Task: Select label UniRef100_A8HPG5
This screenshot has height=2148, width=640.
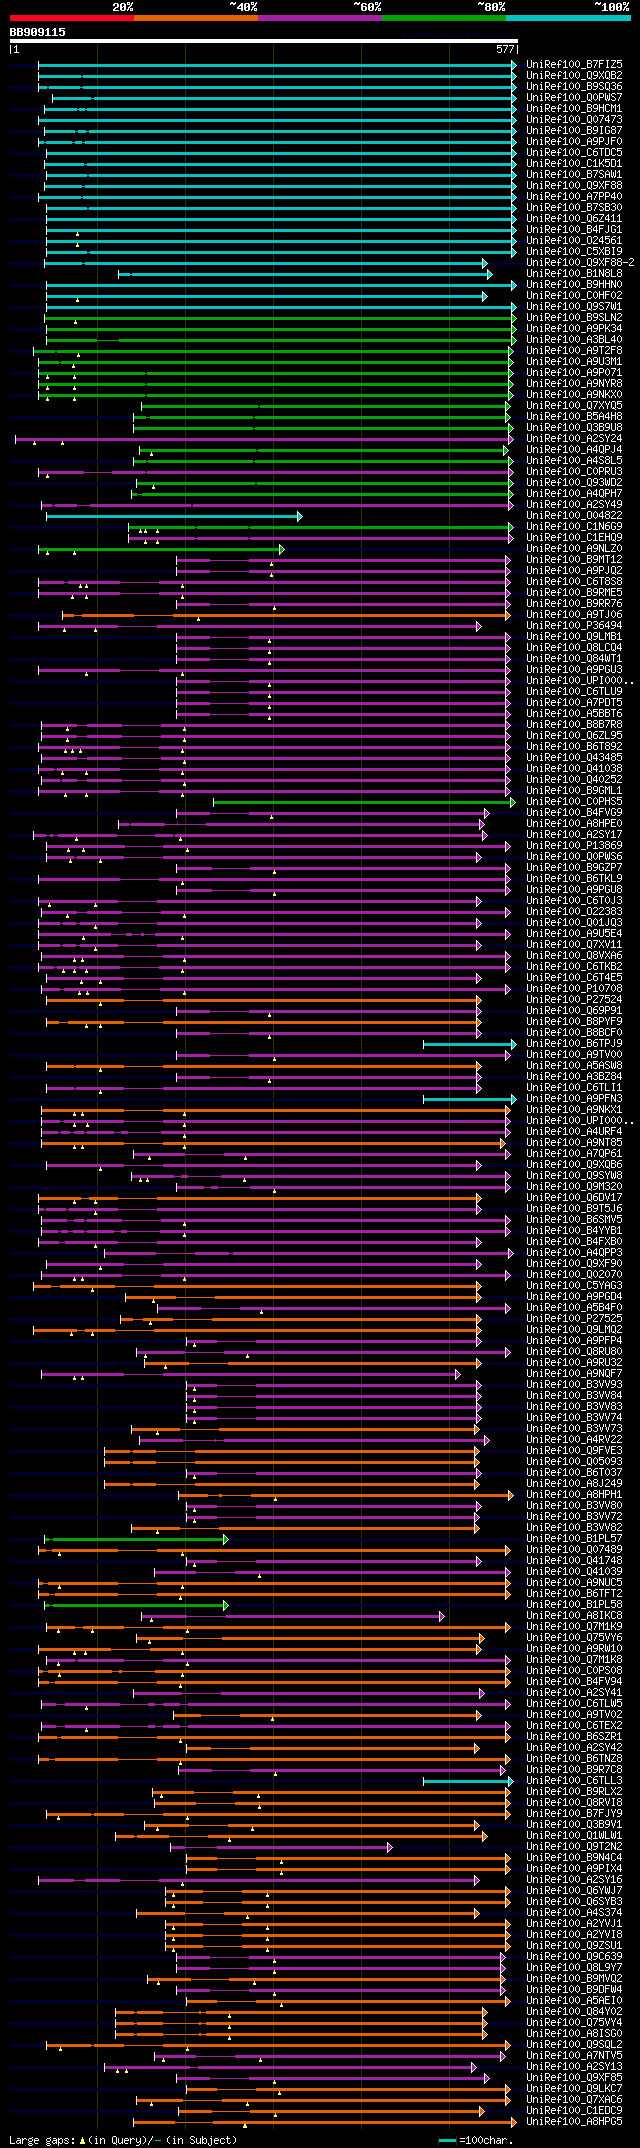Action: pos(574,2121)
